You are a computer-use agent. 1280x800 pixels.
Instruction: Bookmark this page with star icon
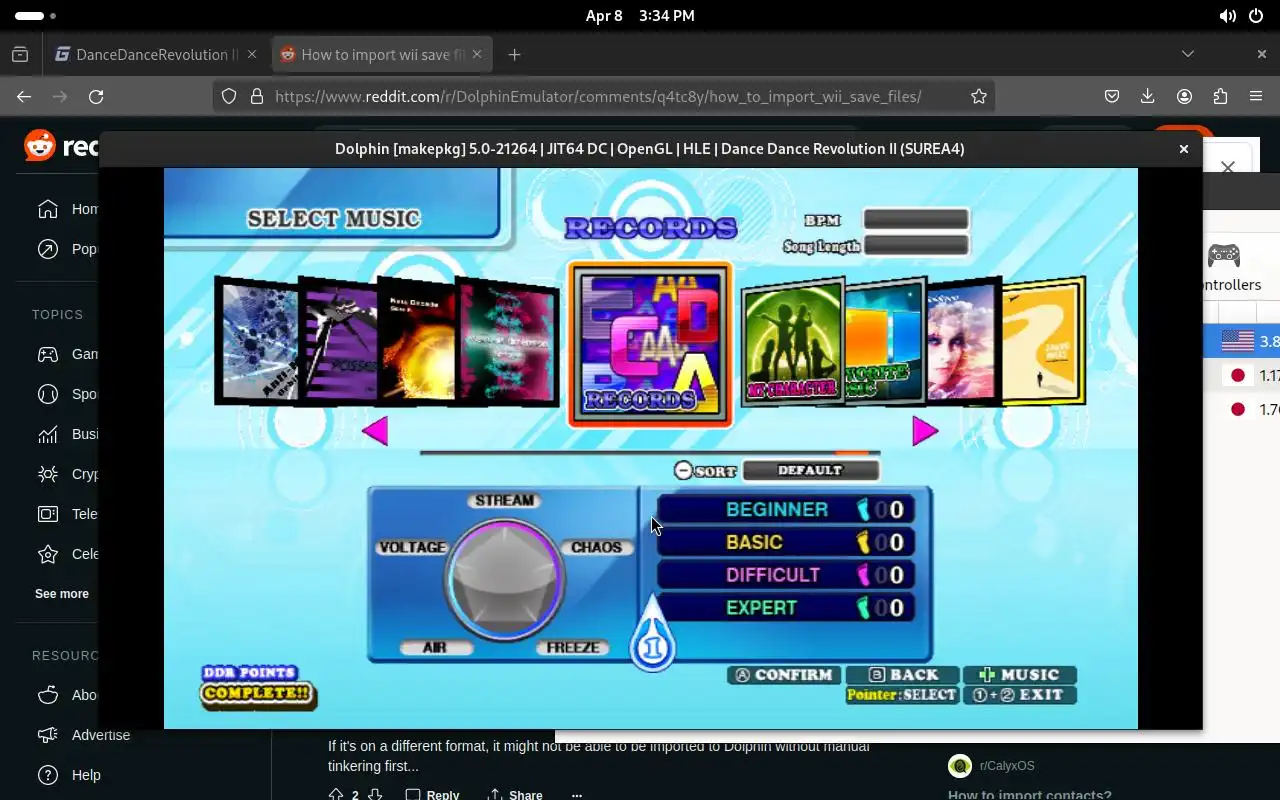click(x=979, y=97)
